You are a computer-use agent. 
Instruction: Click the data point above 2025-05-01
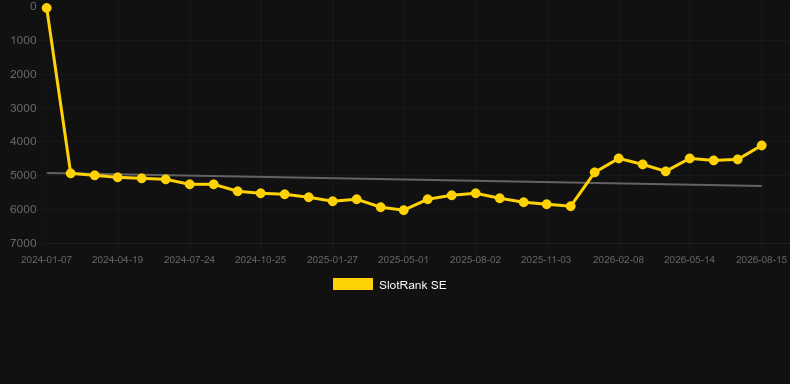click(404, 210)
